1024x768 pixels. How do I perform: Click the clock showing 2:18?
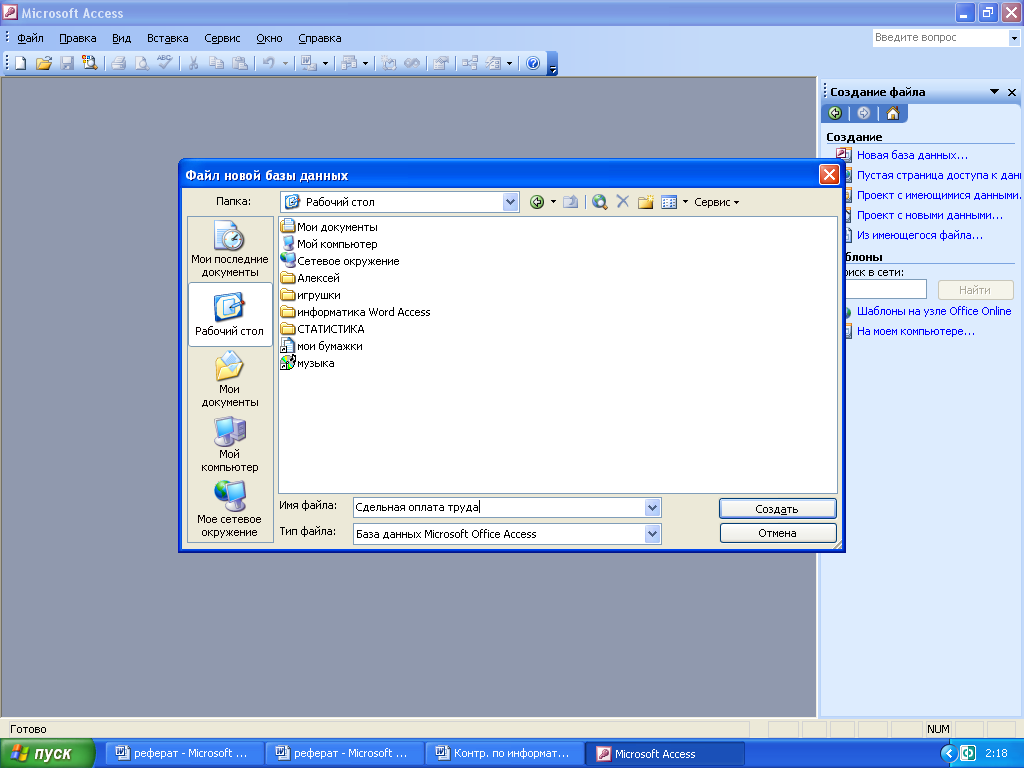point(996,753)
